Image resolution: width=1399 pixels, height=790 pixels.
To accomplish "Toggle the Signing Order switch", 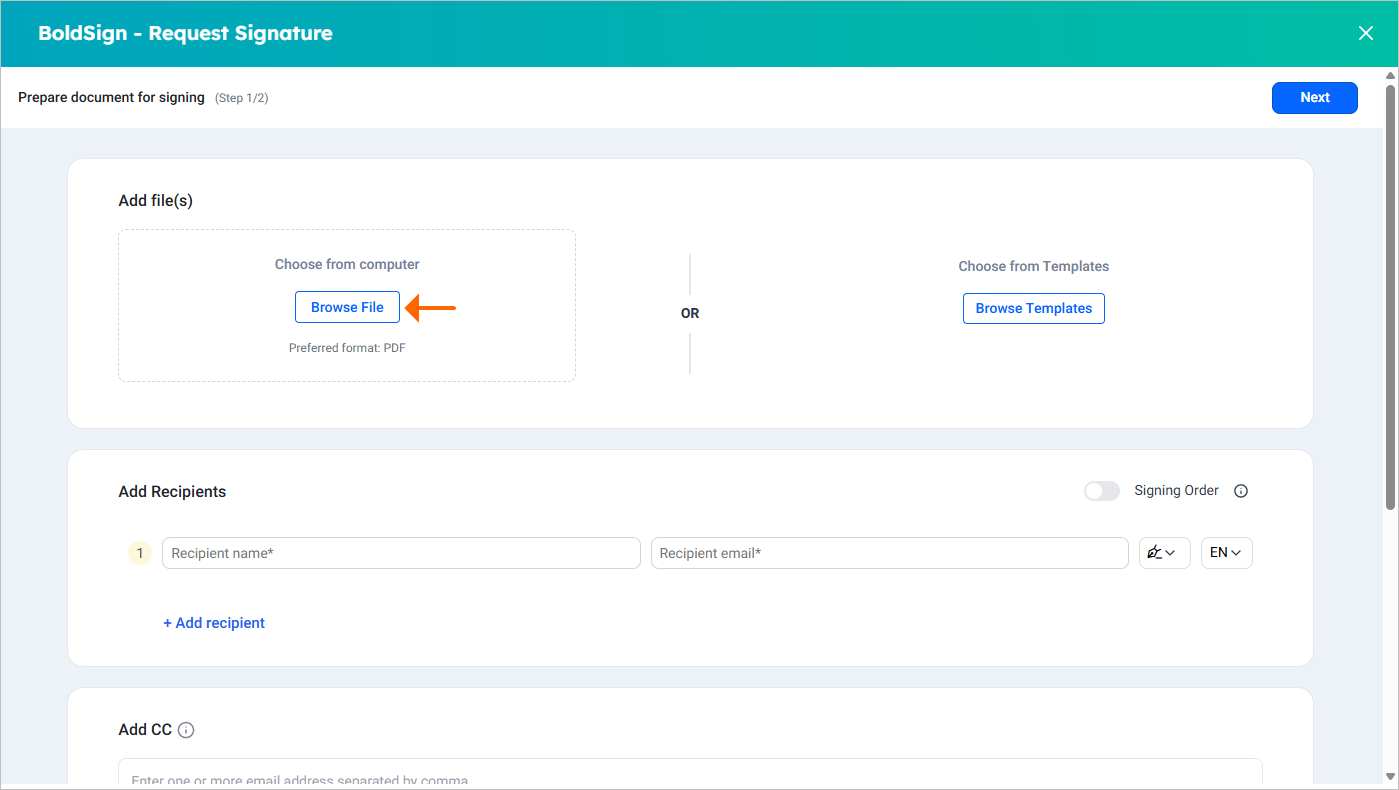I will pos(1102,491).
